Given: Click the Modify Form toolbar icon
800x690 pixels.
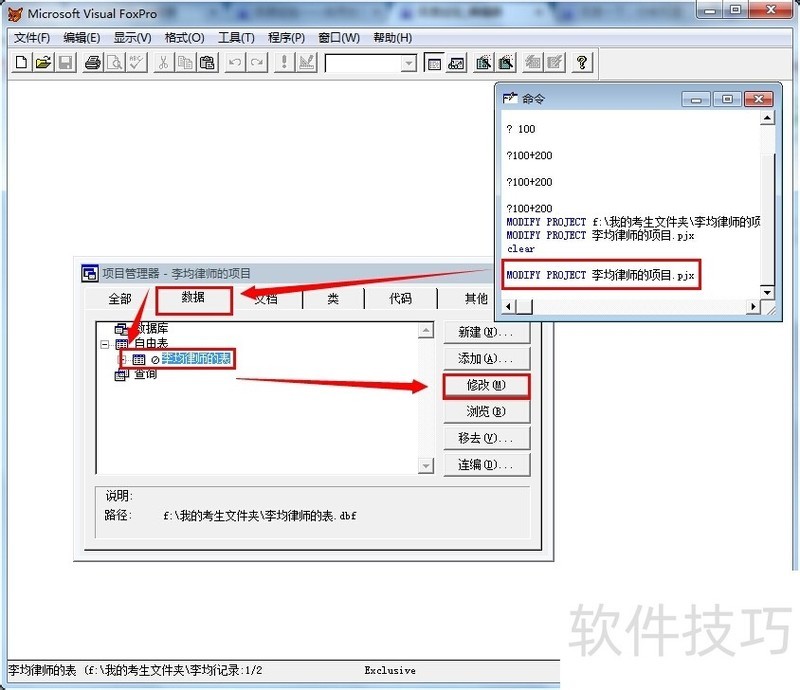Looking at the screenshot, I should click(x=306, y=62).
